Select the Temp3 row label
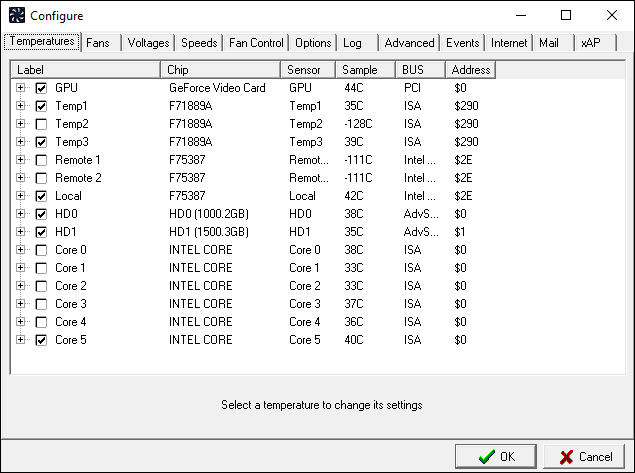Image resolution: width=635 pixels, height=473 pixels. tap(72, 142)
